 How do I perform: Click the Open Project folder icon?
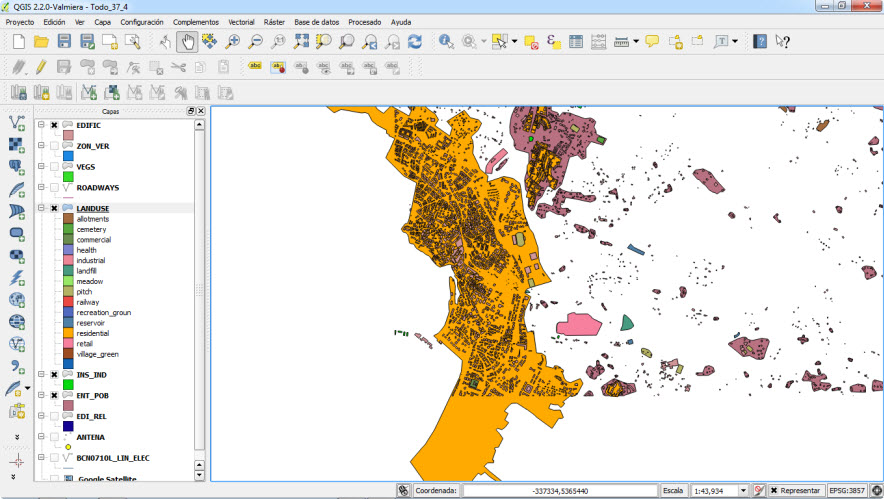click(41, 41)
